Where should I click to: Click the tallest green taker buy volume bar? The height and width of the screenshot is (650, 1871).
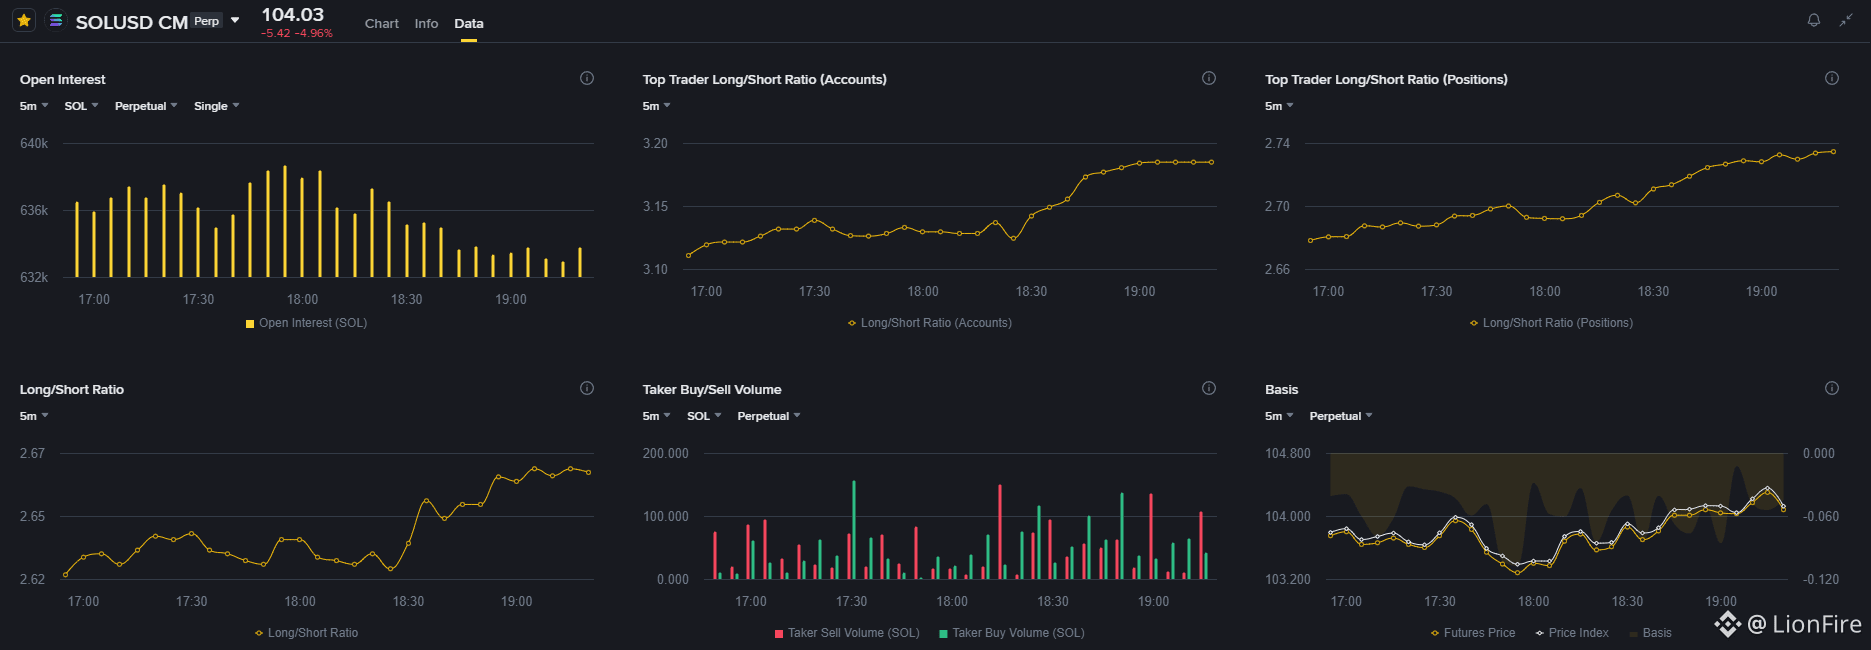point(854,530)
